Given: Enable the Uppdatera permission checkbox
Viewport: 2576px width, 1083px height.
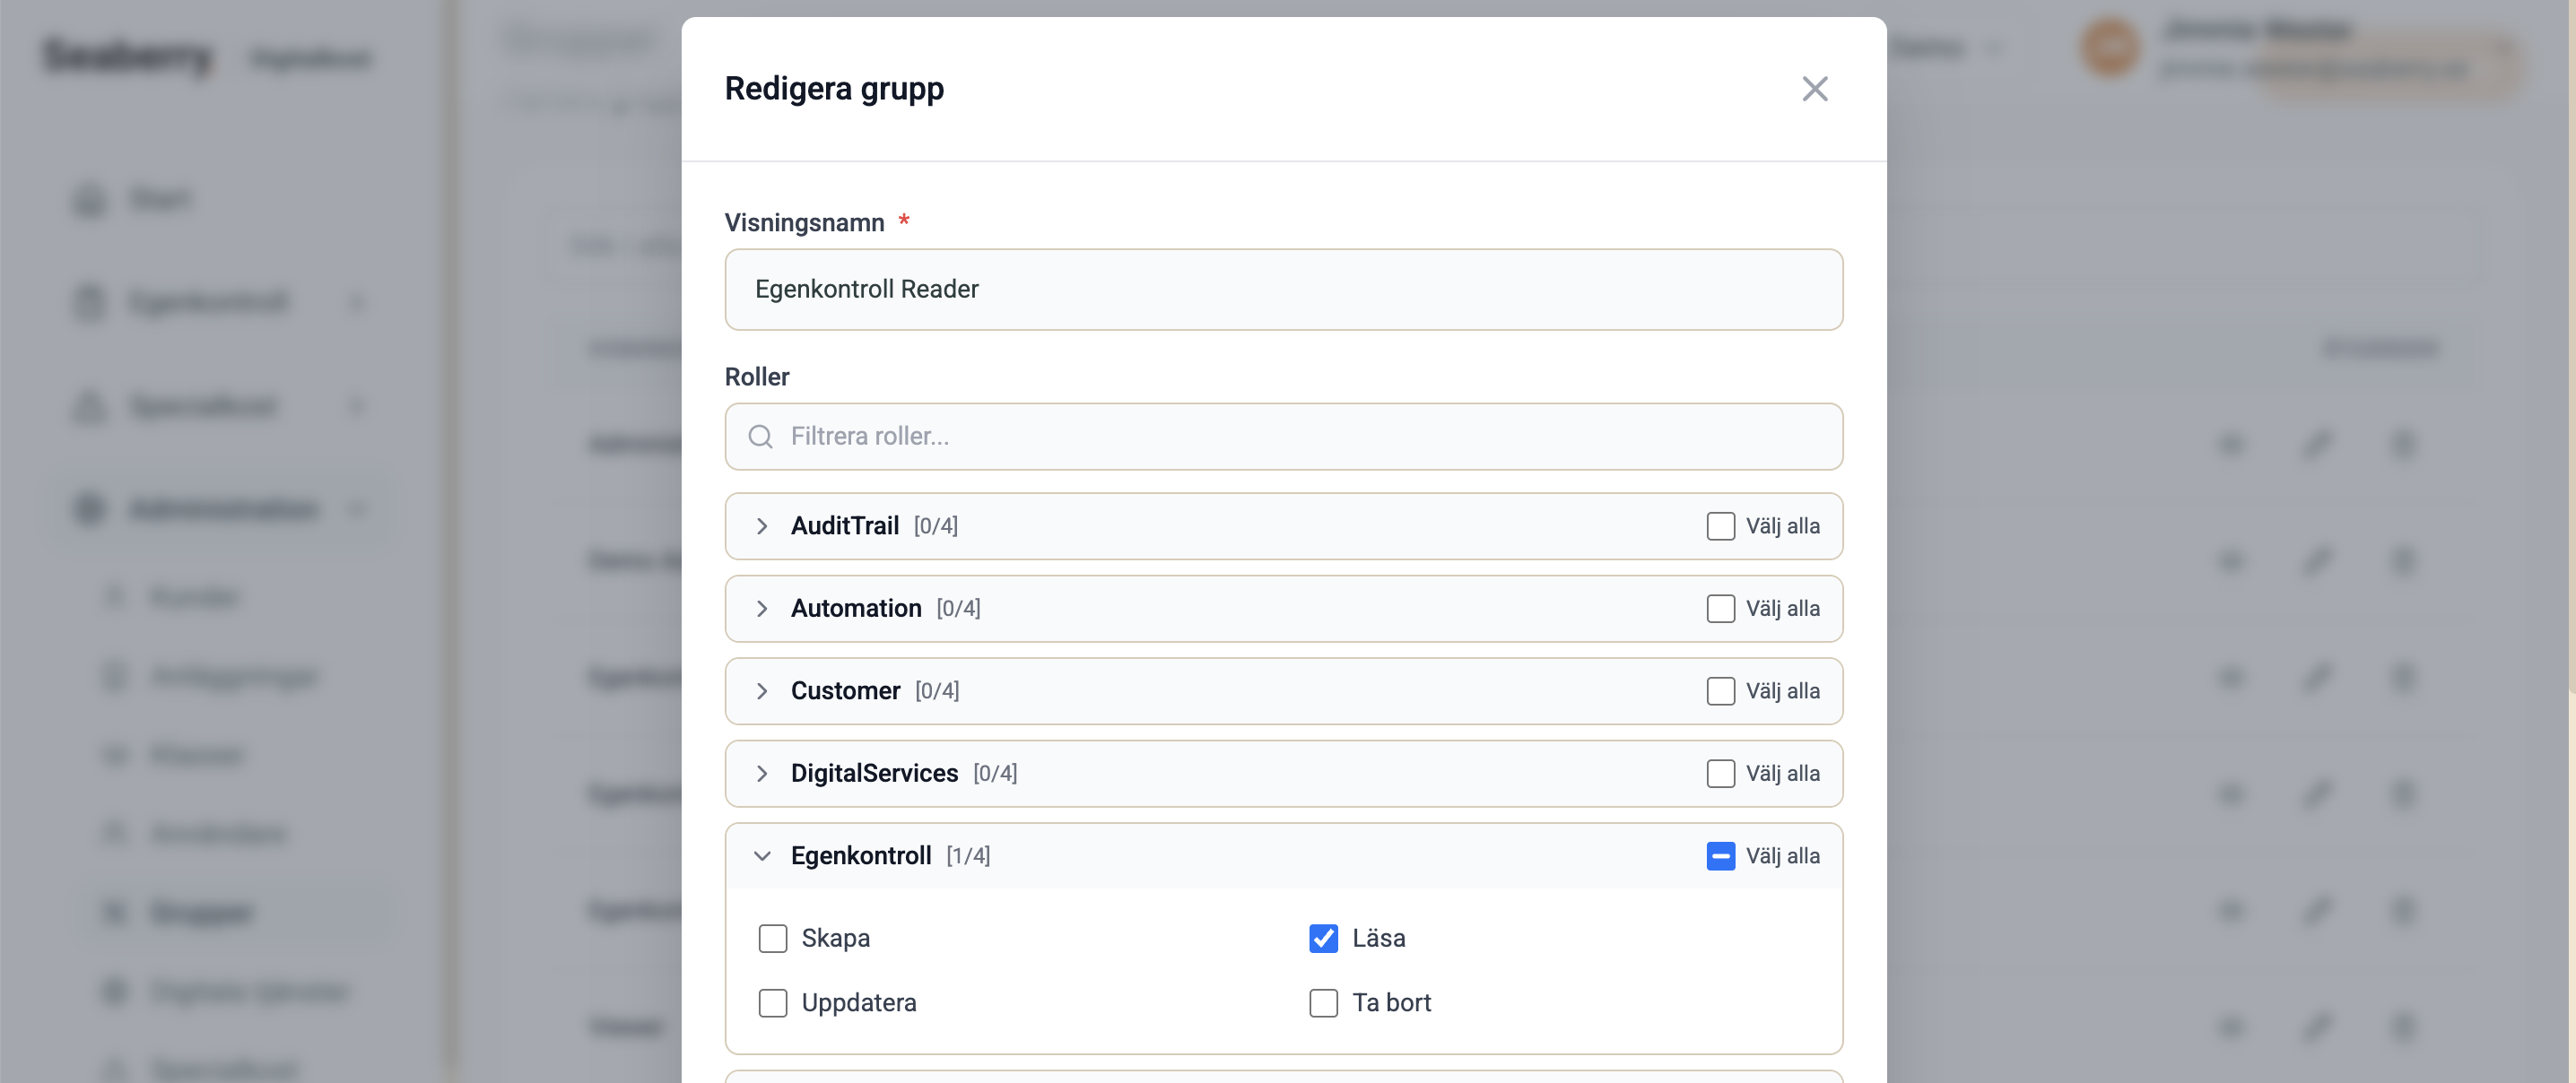Looking at the screenshot, I should coord(772,1002).
